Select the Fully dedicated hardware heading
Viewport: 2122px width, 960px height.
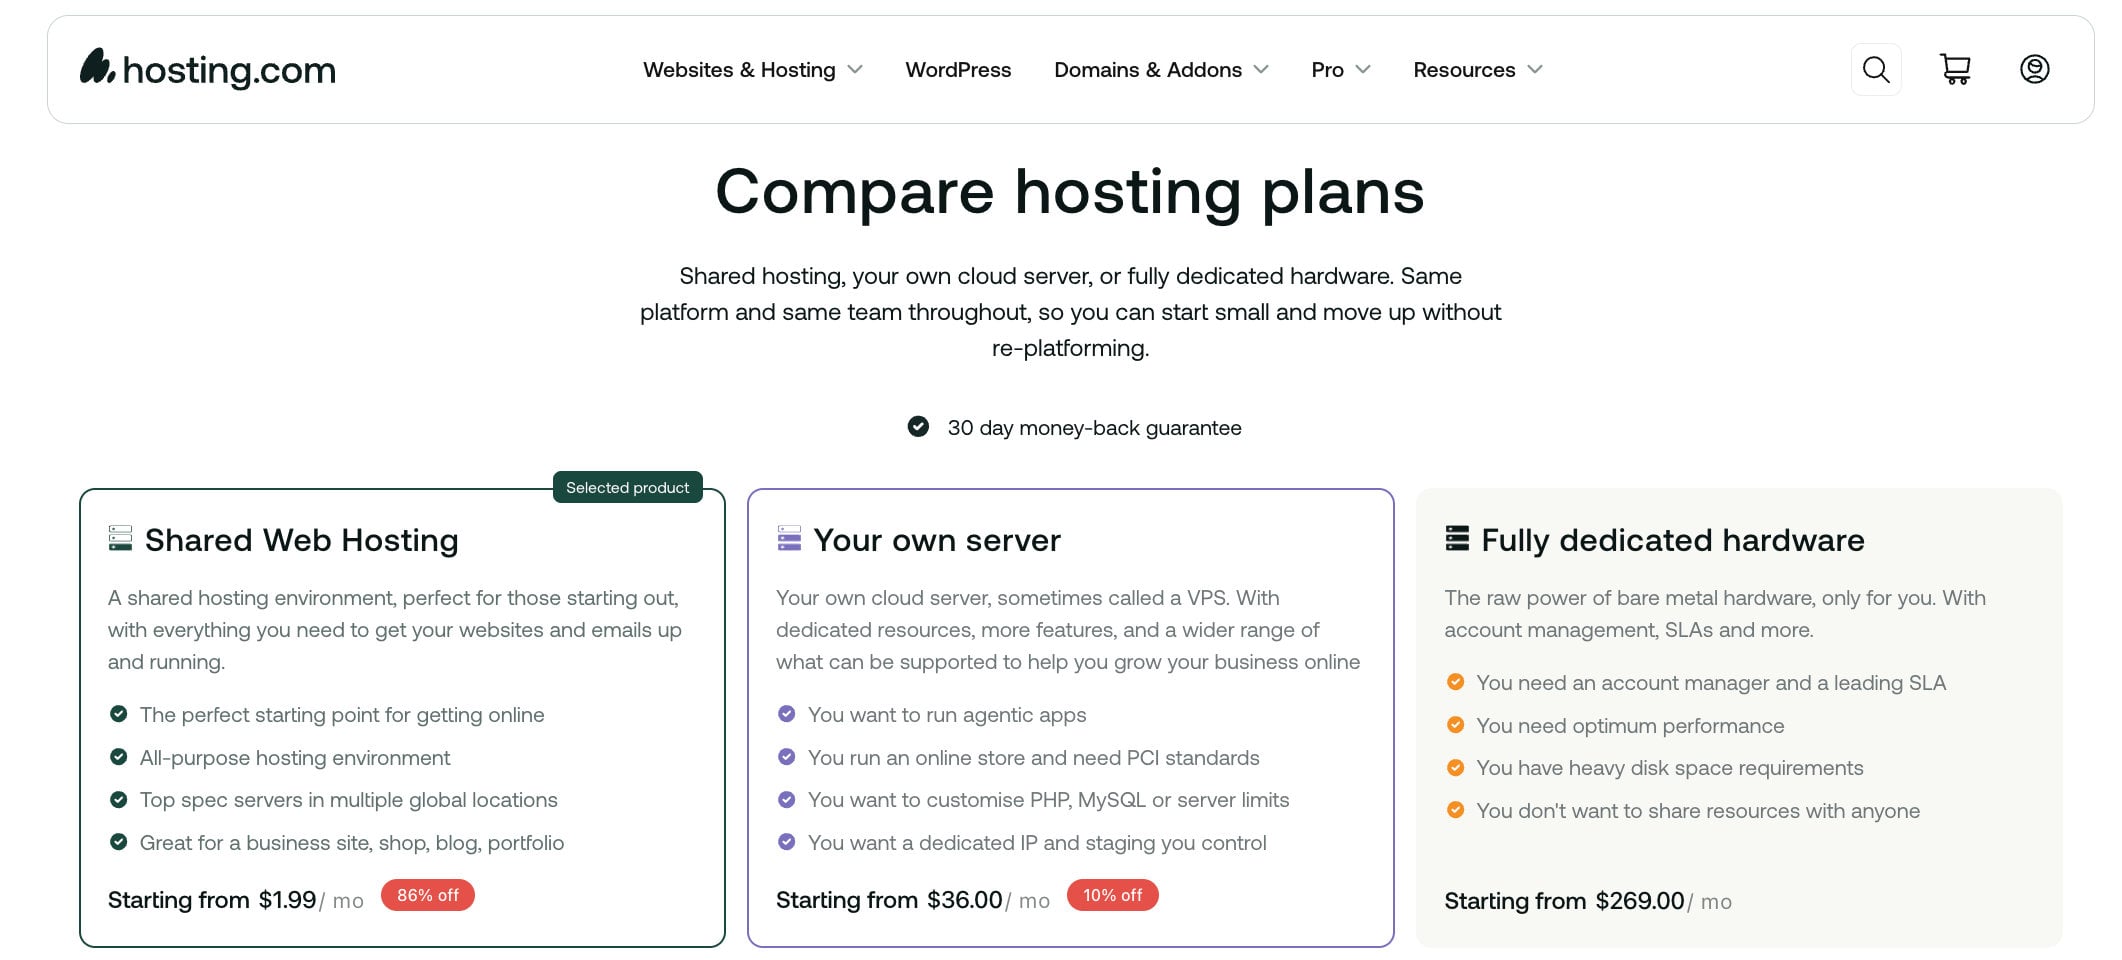tap(1673, 540)
